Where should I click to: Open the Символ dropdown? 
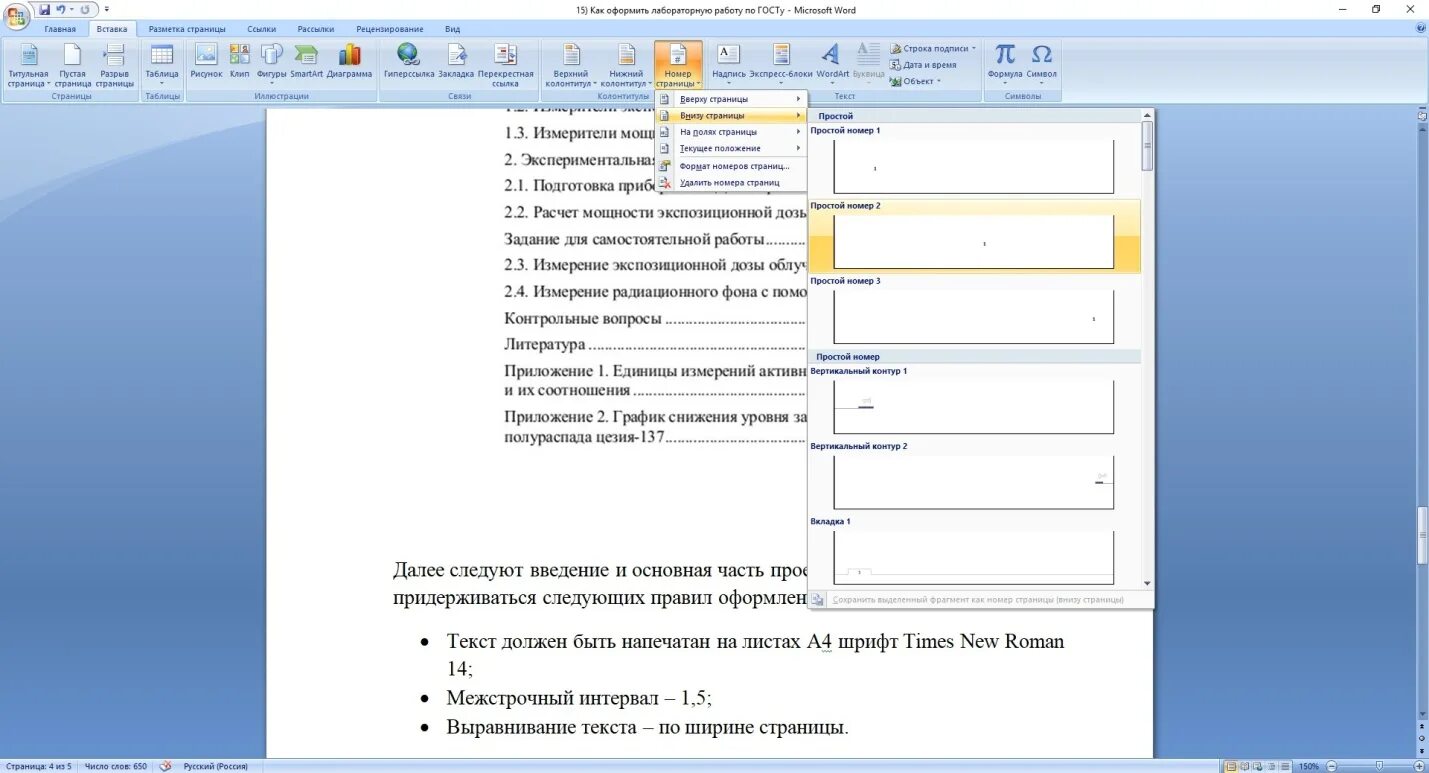pos(1042,66)
